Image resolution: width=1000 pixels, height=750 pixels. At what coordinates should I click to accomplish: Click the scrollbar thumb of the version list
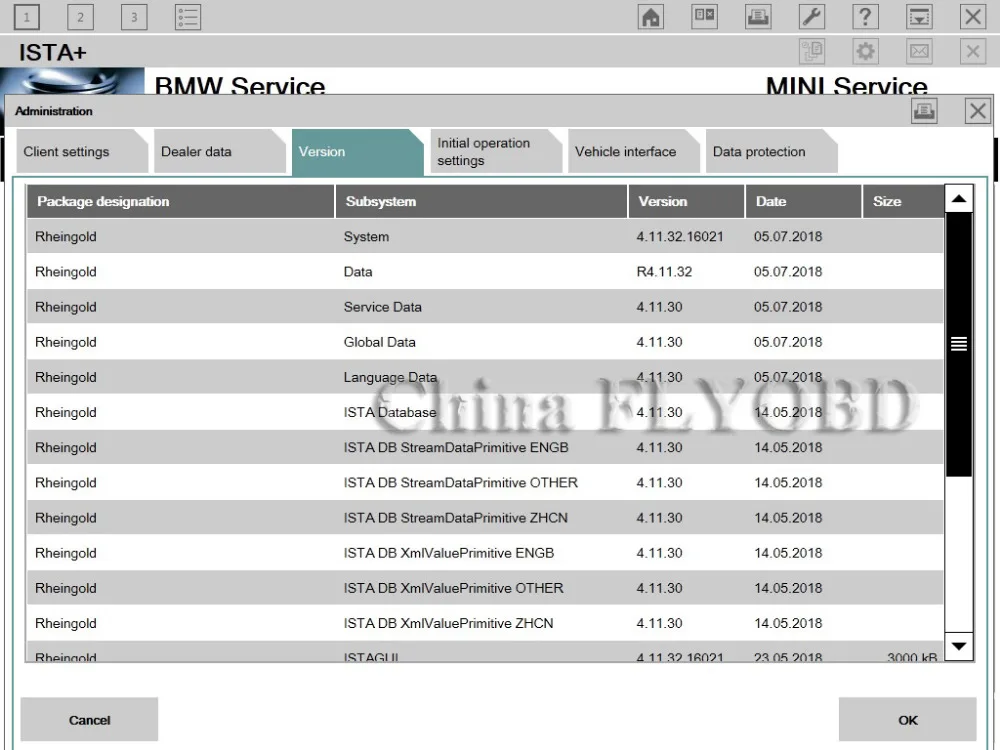(959, 344)
